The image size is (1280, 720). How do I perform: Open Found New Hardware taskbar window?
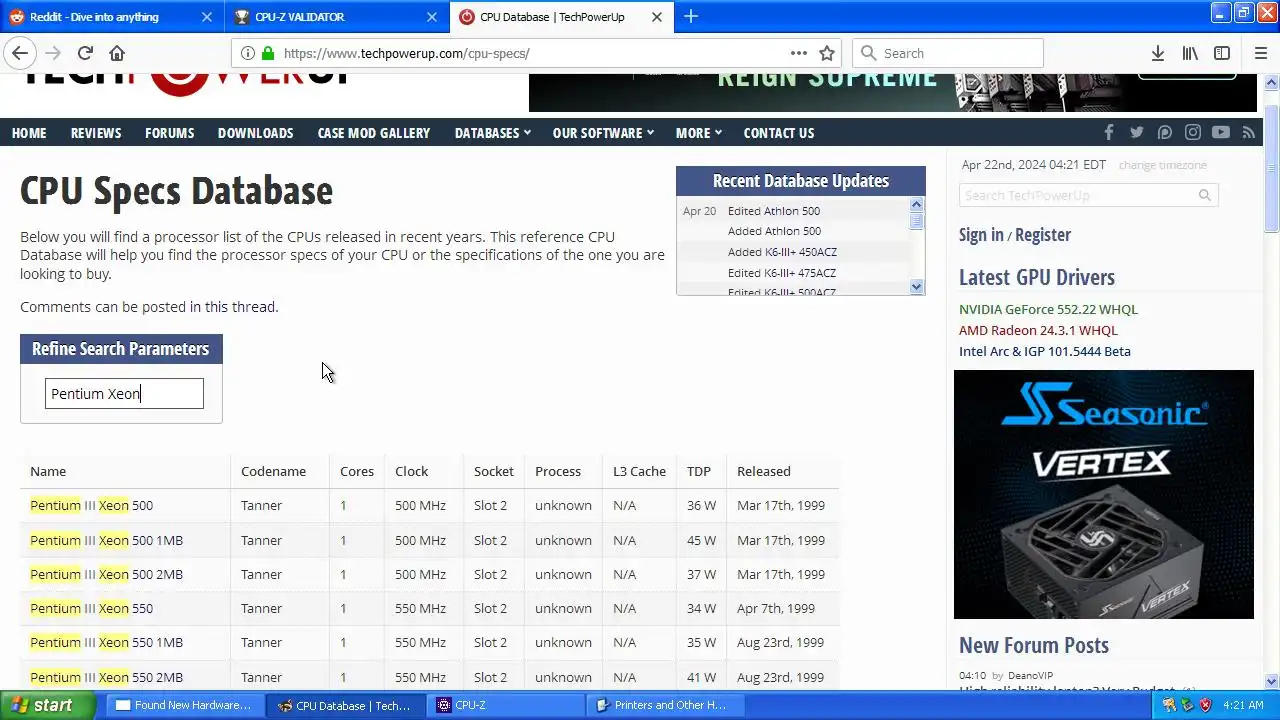pyautogui.click(x=186, y=705)
